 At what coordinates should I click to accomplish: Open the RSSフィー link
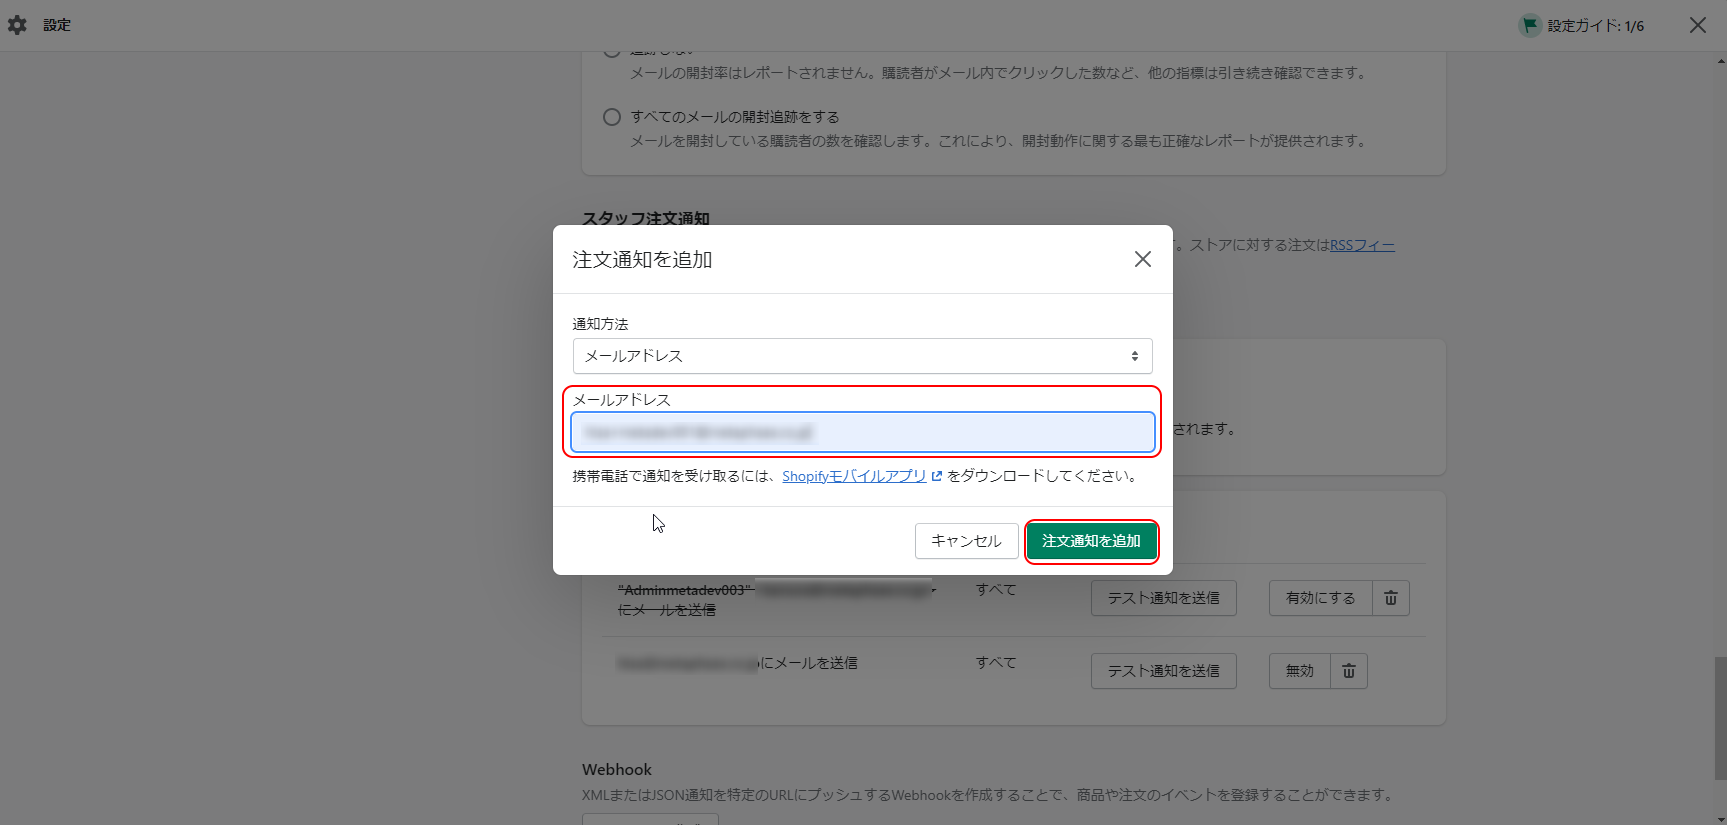click(x=1362, y=245)
